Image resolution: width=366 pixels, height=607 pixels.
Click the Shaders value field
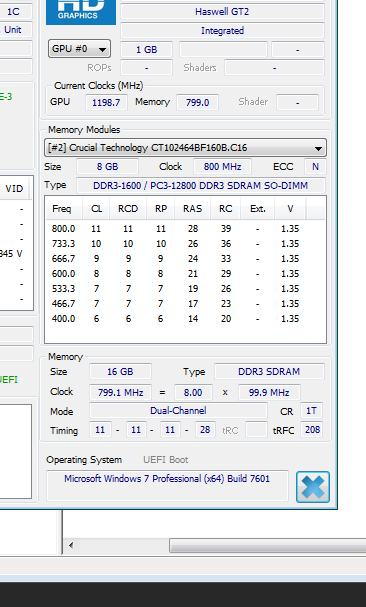[274, 68]
